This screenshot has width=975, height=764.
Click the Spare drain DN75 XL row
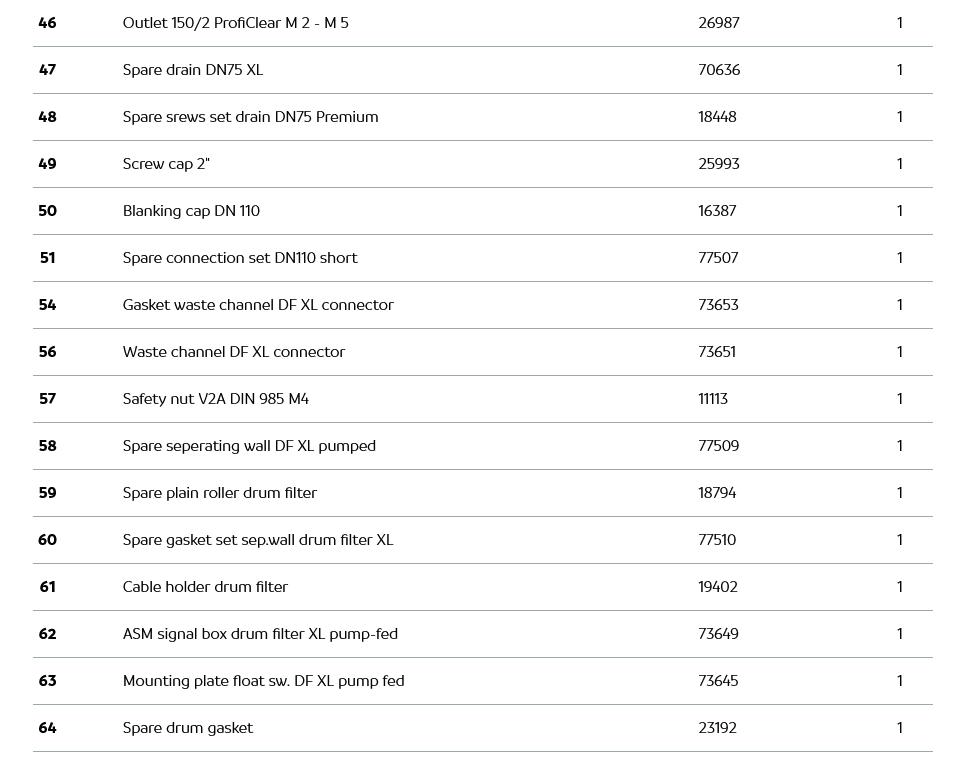(x=193, y=70)
